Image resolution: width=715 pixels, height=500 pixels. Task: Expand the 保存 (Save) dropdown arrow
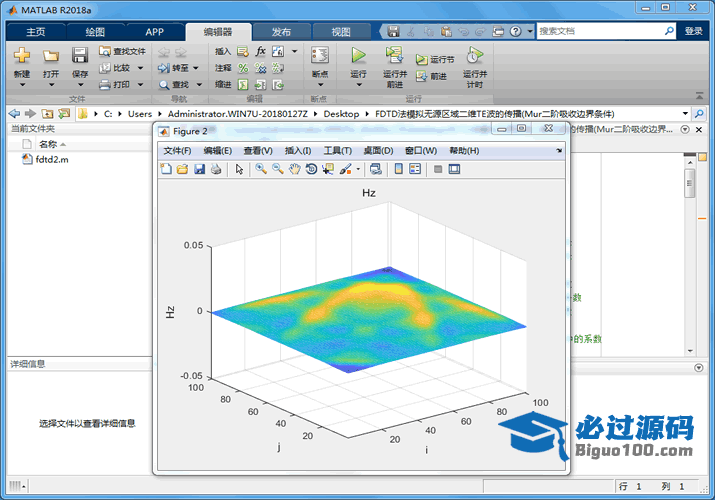tap(80, 84)
